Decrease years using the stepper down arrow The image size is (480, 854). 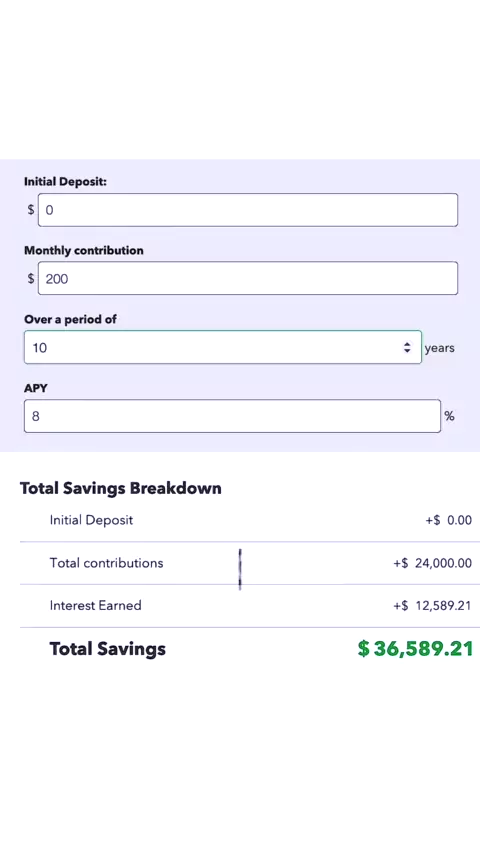[x=407, y=351]
